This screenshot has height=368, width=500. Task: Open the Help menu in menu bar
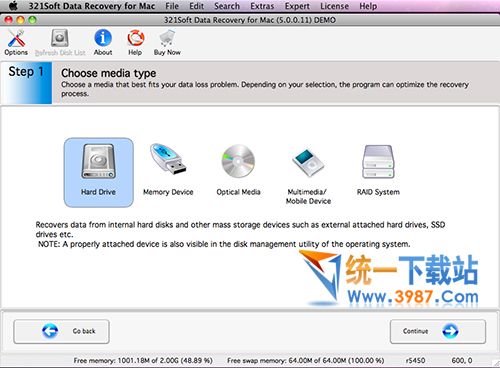pos(368,6)
